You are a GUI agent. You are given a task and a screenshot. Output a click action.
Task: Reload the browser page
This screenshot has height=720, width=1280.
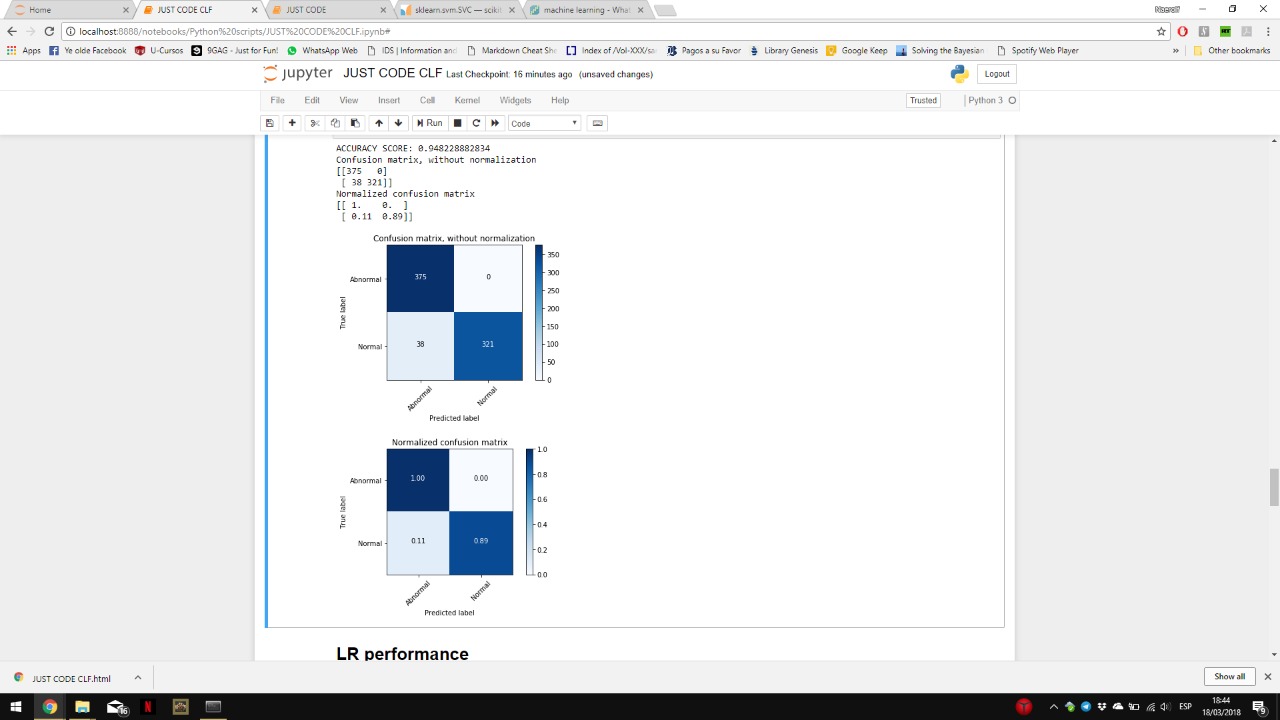[49, 31]
